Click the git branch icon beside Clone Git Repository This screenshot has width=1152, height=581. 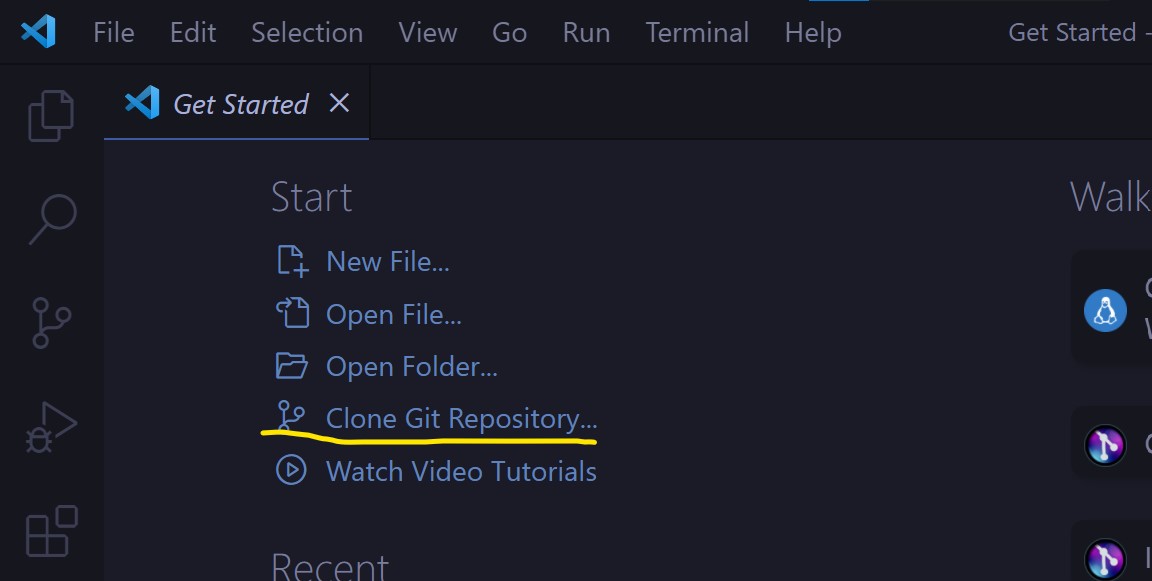click(x=290, y=417)
